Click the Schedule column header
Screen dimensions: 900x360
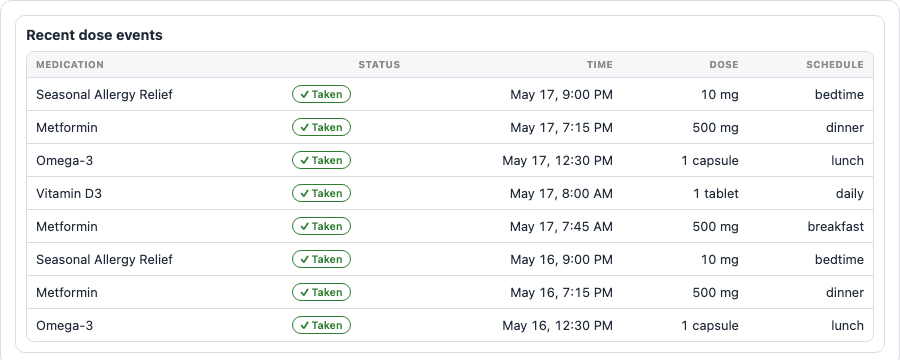pos(835,65)
